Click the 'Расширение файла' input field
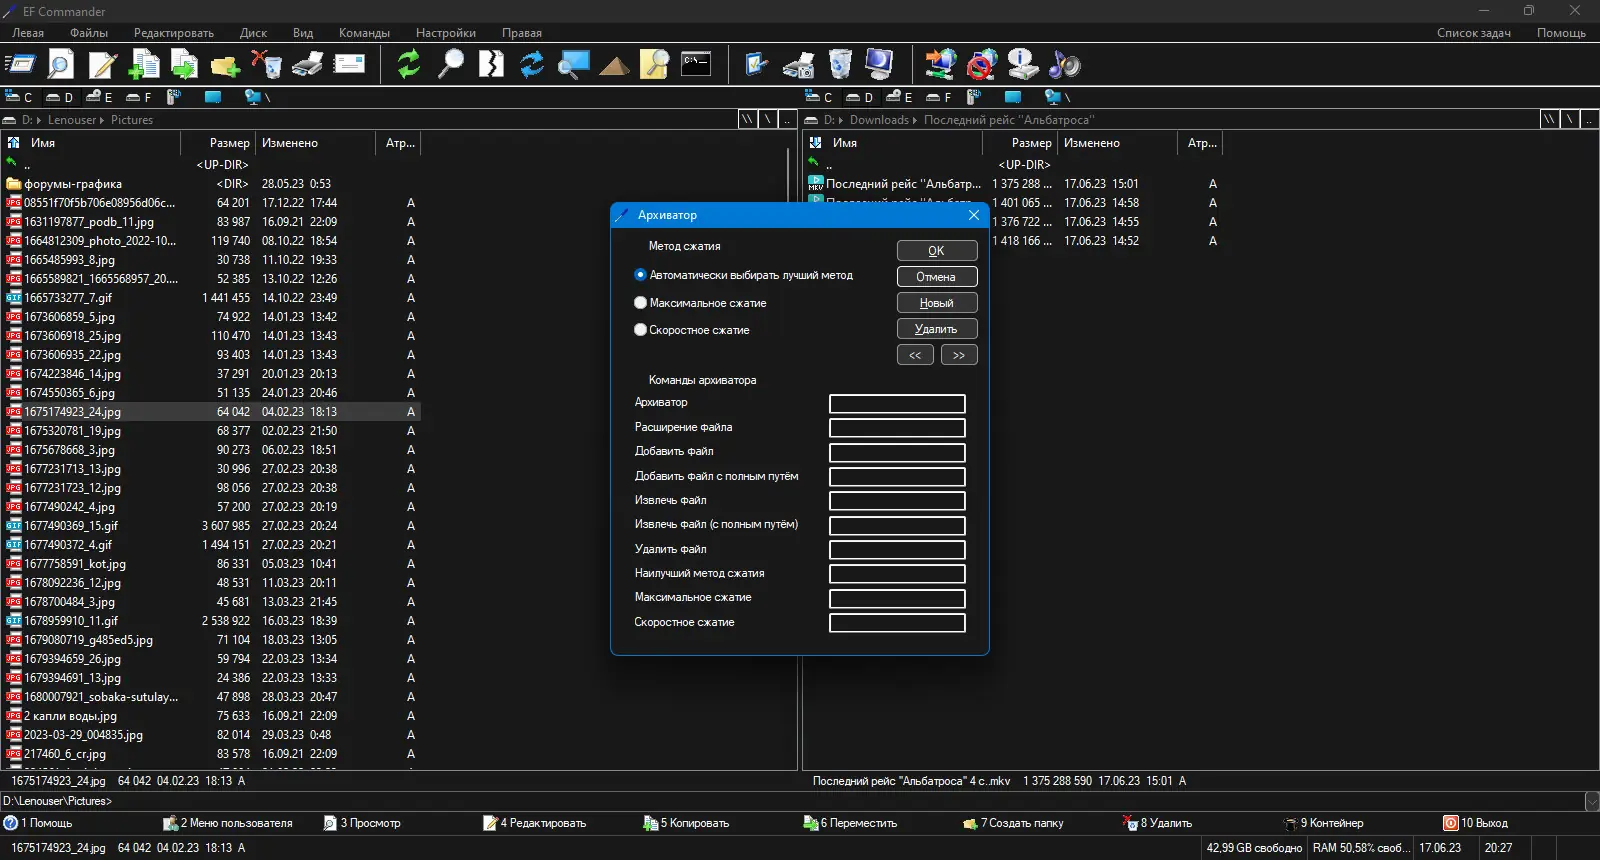Viewport: 1600px width, 860px height. pos(897,428)
